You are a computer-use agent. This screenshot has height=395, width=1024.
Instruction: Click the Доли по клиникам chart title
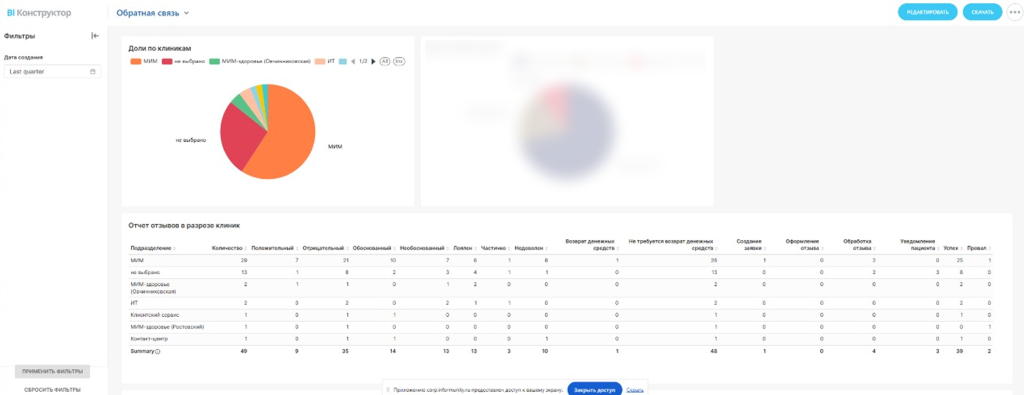[x=159, y=48]
